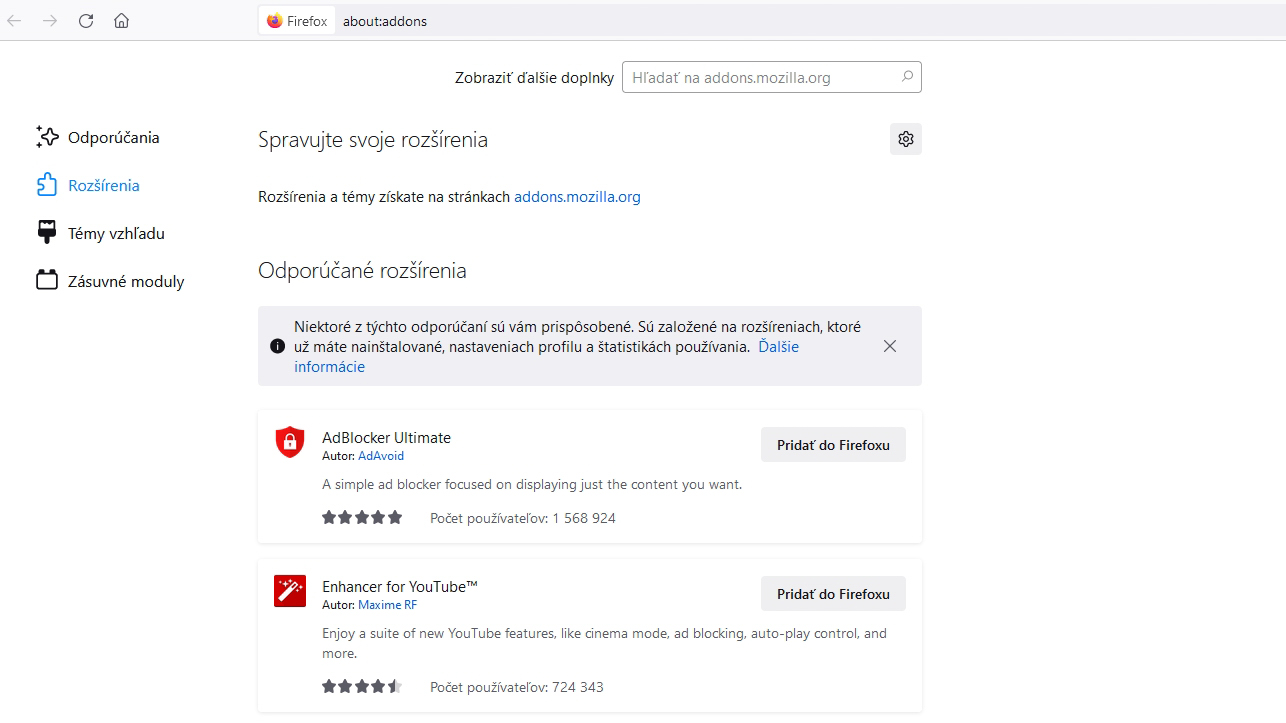Reload the current page
The width and height of the screenshot is (1286, 723).
tap(86, 20)
